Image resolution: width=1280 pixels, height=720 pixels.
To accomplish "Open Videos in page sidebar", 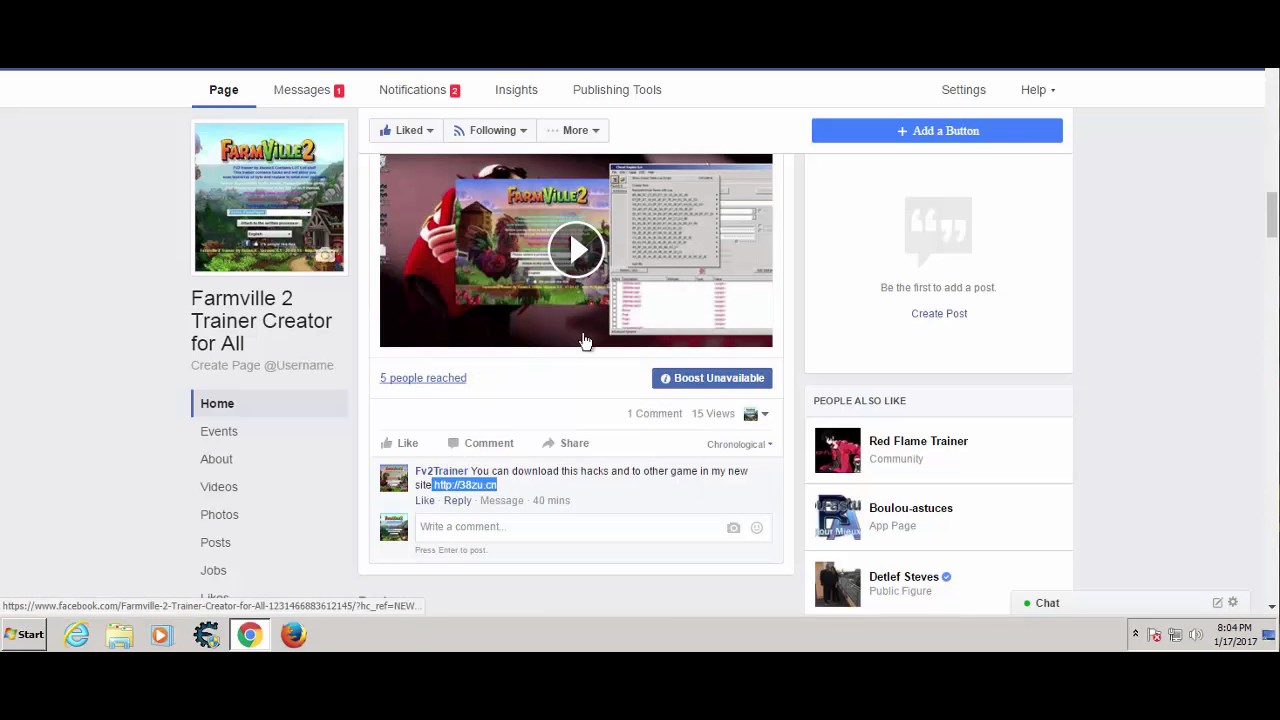I will coord(219,487).
